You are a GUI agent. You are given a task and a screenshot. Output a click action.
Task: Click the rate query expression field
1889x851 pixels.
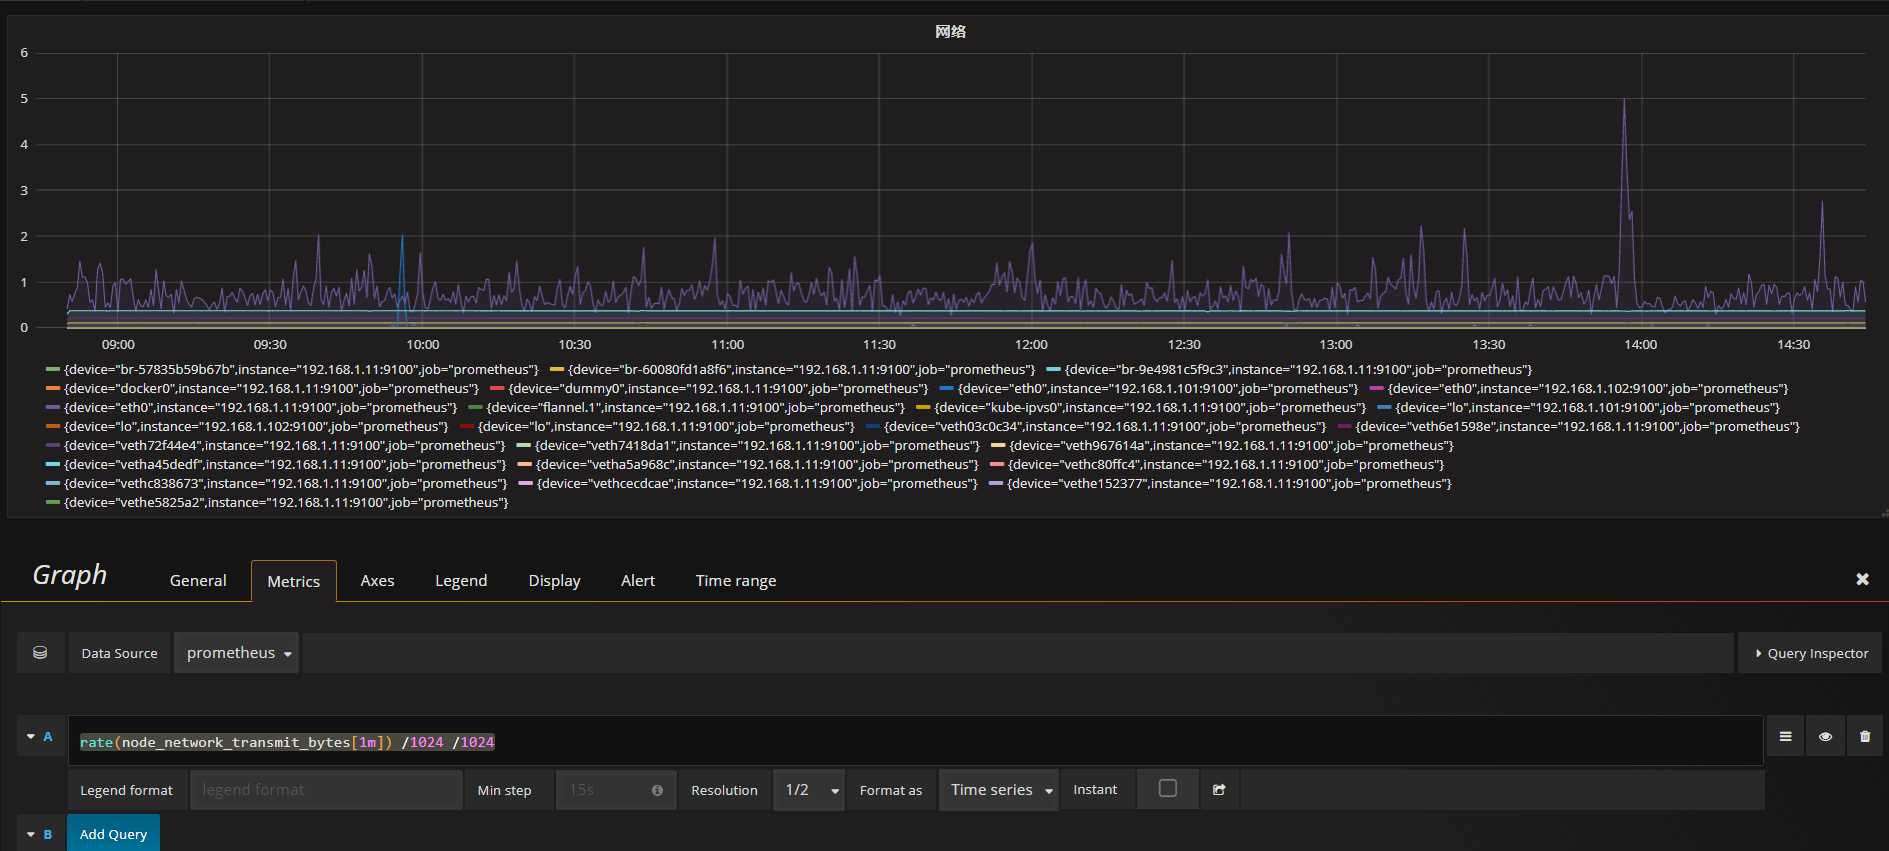[915, 741]
